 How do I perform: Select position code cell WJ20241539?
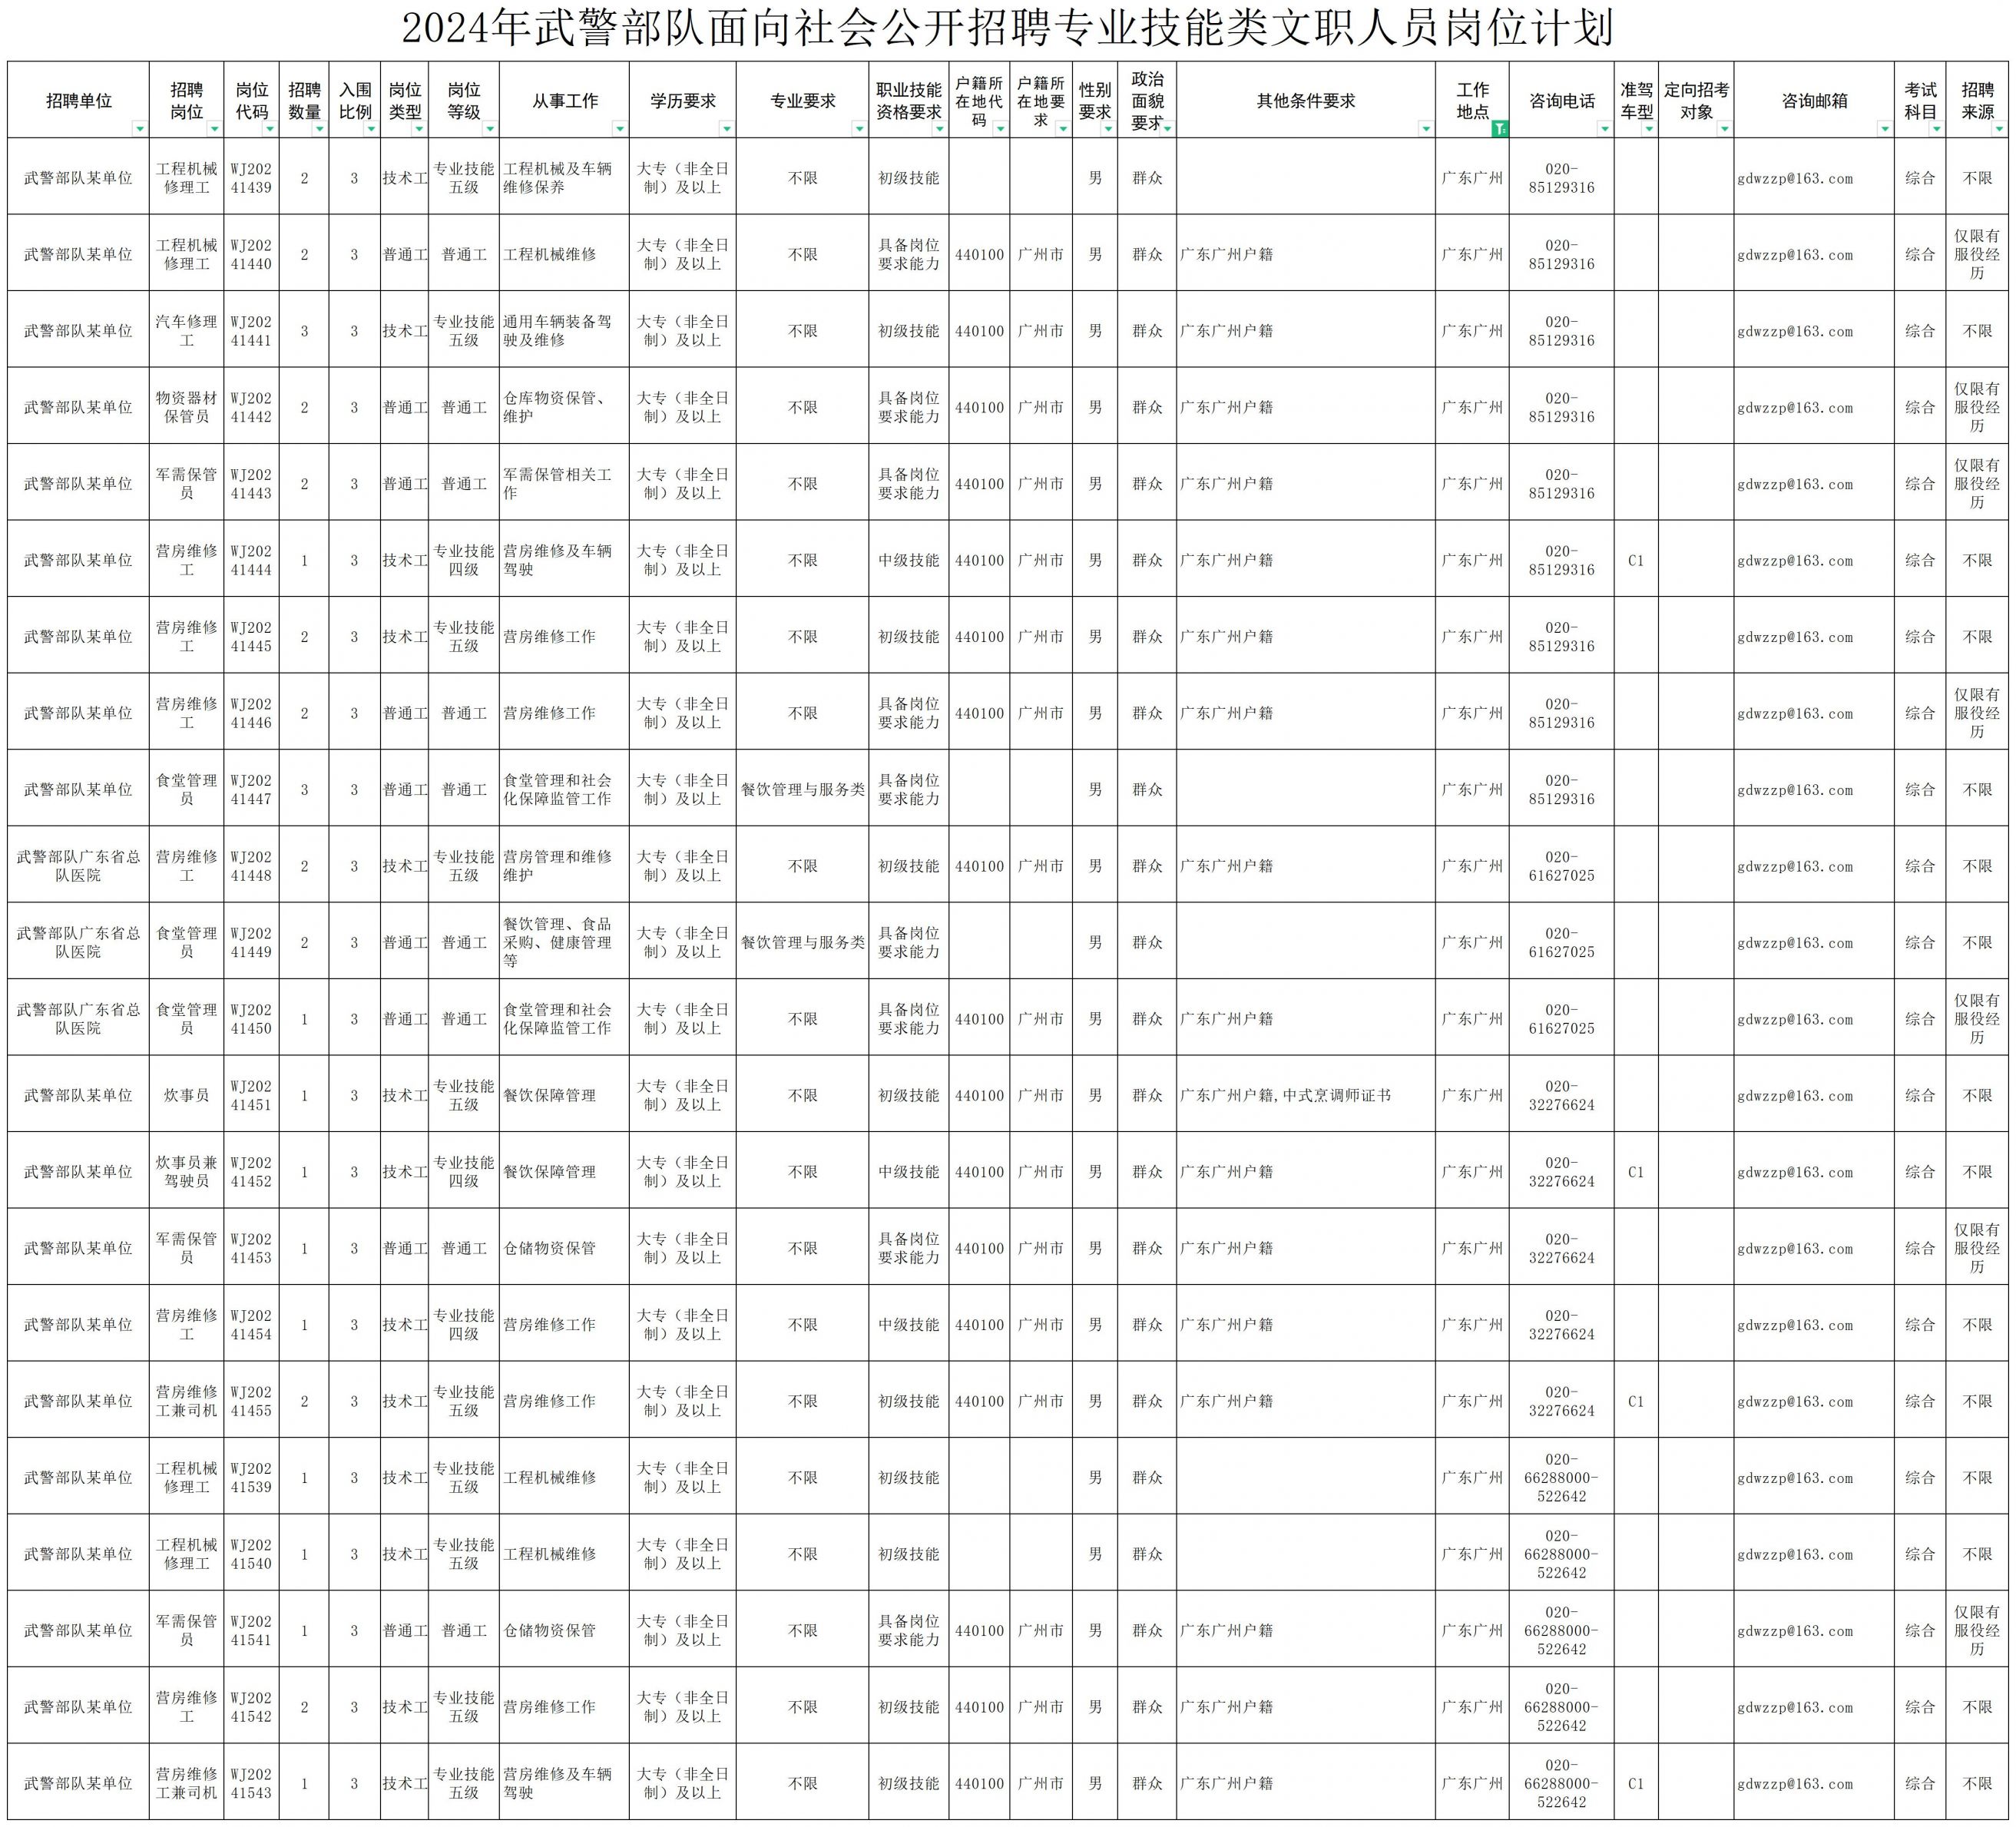[x=251, y=1477]
